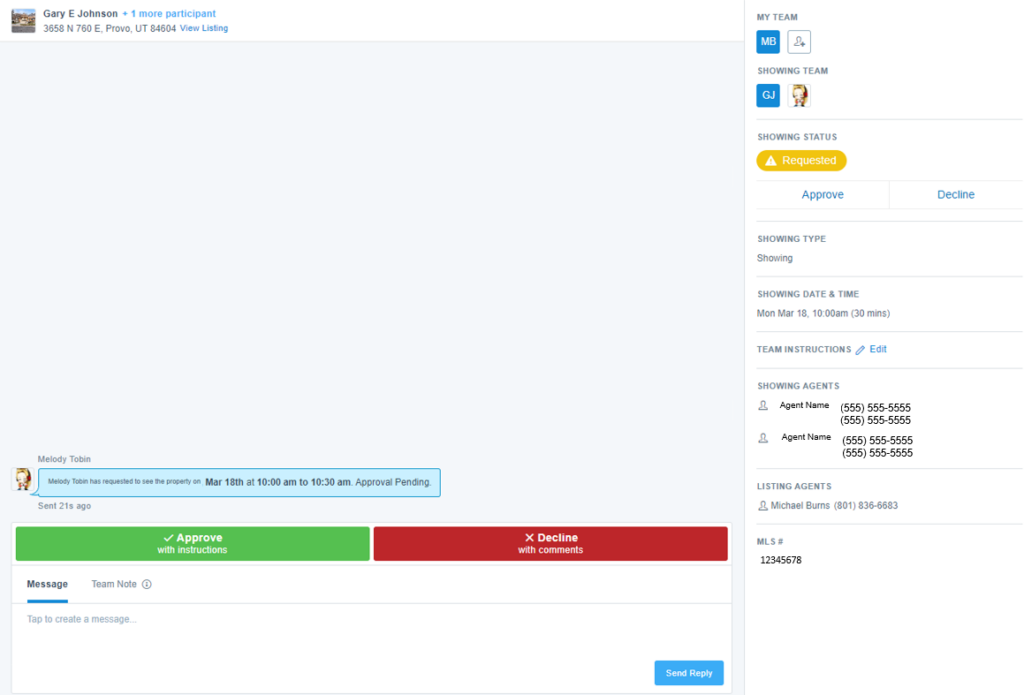The width and height of the screenshot is (1024, 695).
Task: Click the listing agent person icon
Action: 762,506
